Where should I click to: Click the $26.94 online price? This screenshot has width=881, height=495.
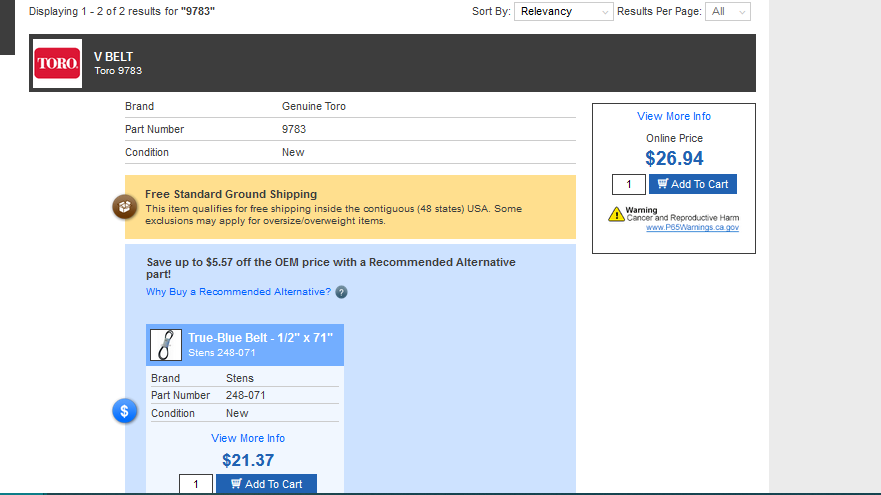pos(674,158)
